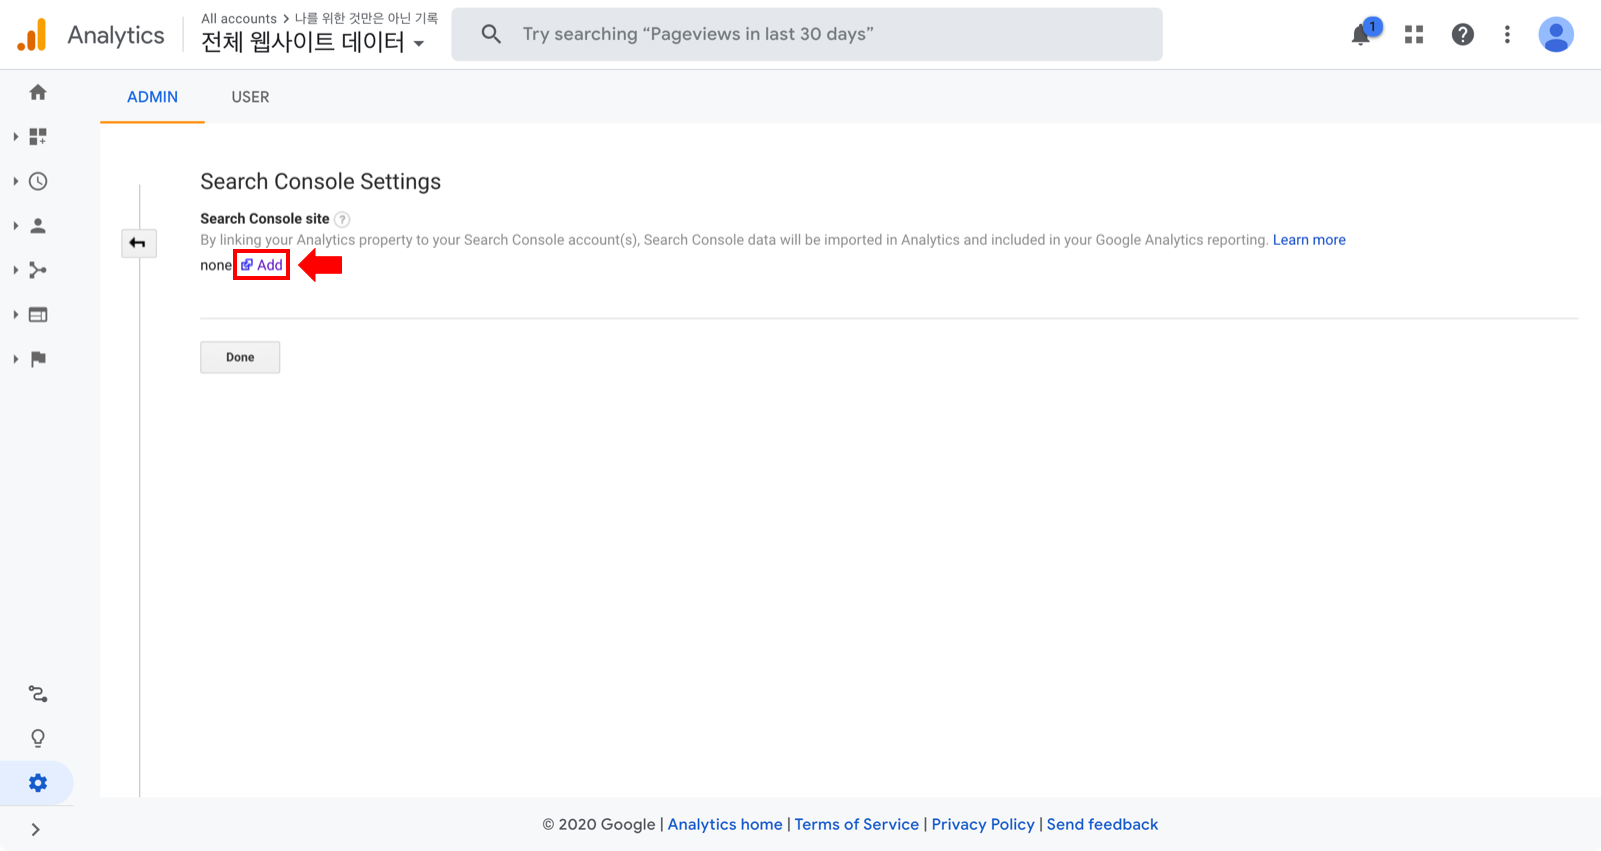Open the Help question mark icon
Viewport: 1601px width, 851px height.
(x=1463, y=35)
